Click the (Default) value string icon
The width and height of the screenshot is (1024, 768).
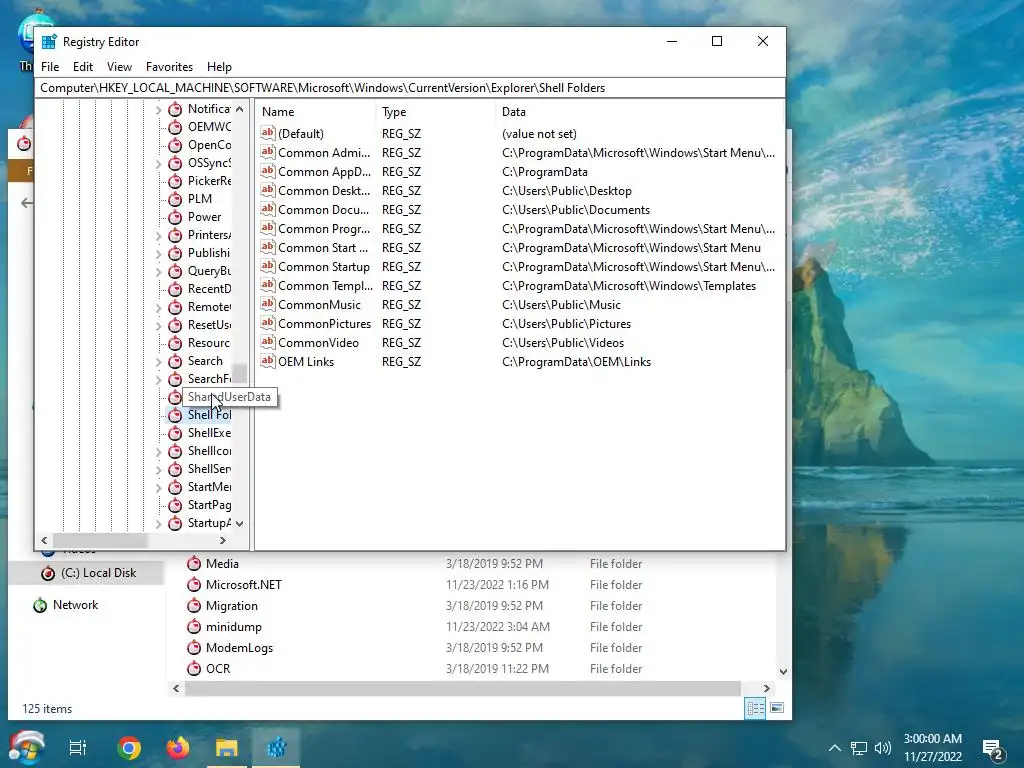tap(267, 133)
